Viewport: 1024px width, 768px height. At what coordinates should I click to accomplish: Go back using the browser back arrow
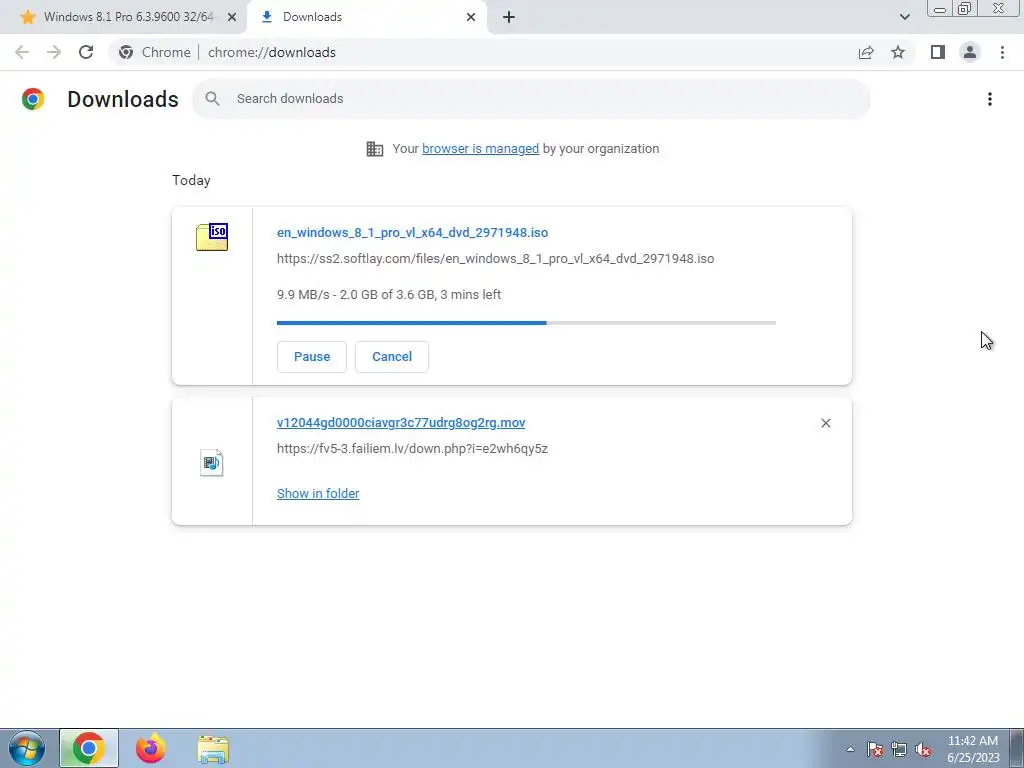pyautogui.click(x=22, y=52)
